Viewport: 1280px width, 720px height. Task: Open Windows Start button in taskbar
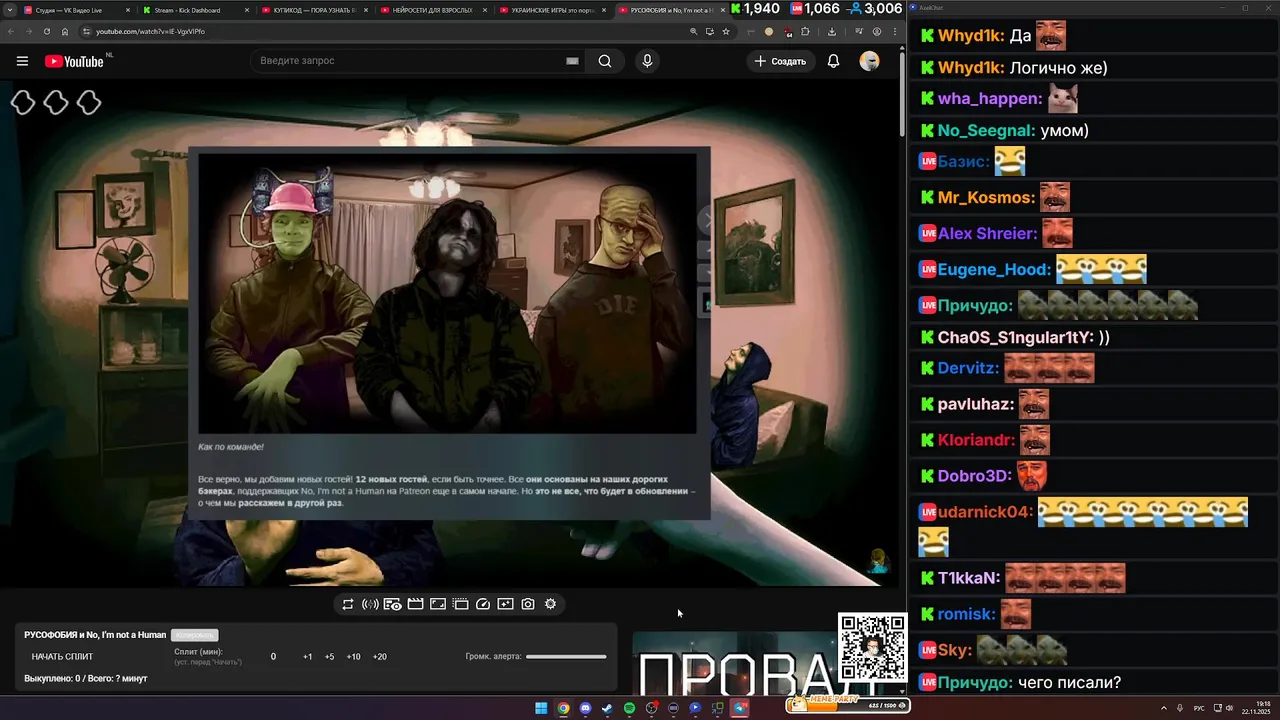541,708
